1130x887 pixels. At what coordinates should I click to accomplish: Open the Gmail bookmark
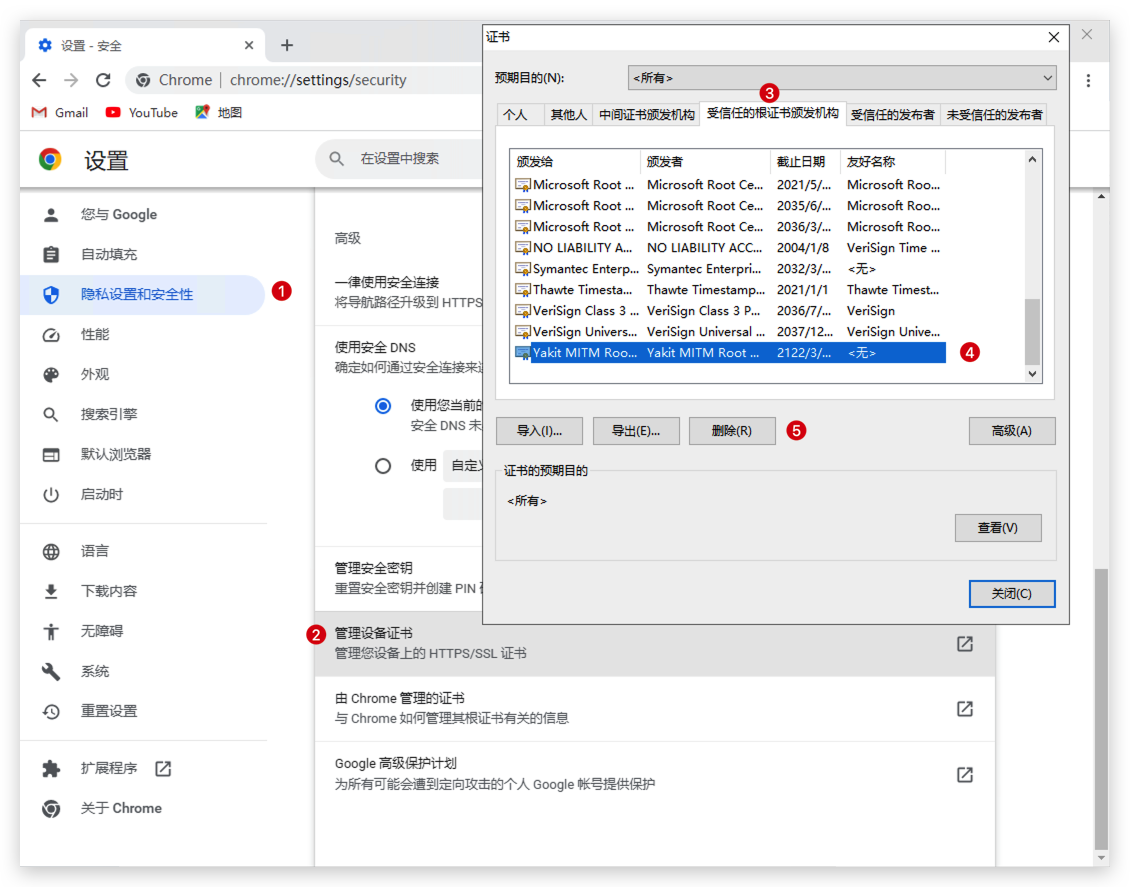(x=60, y=113)
